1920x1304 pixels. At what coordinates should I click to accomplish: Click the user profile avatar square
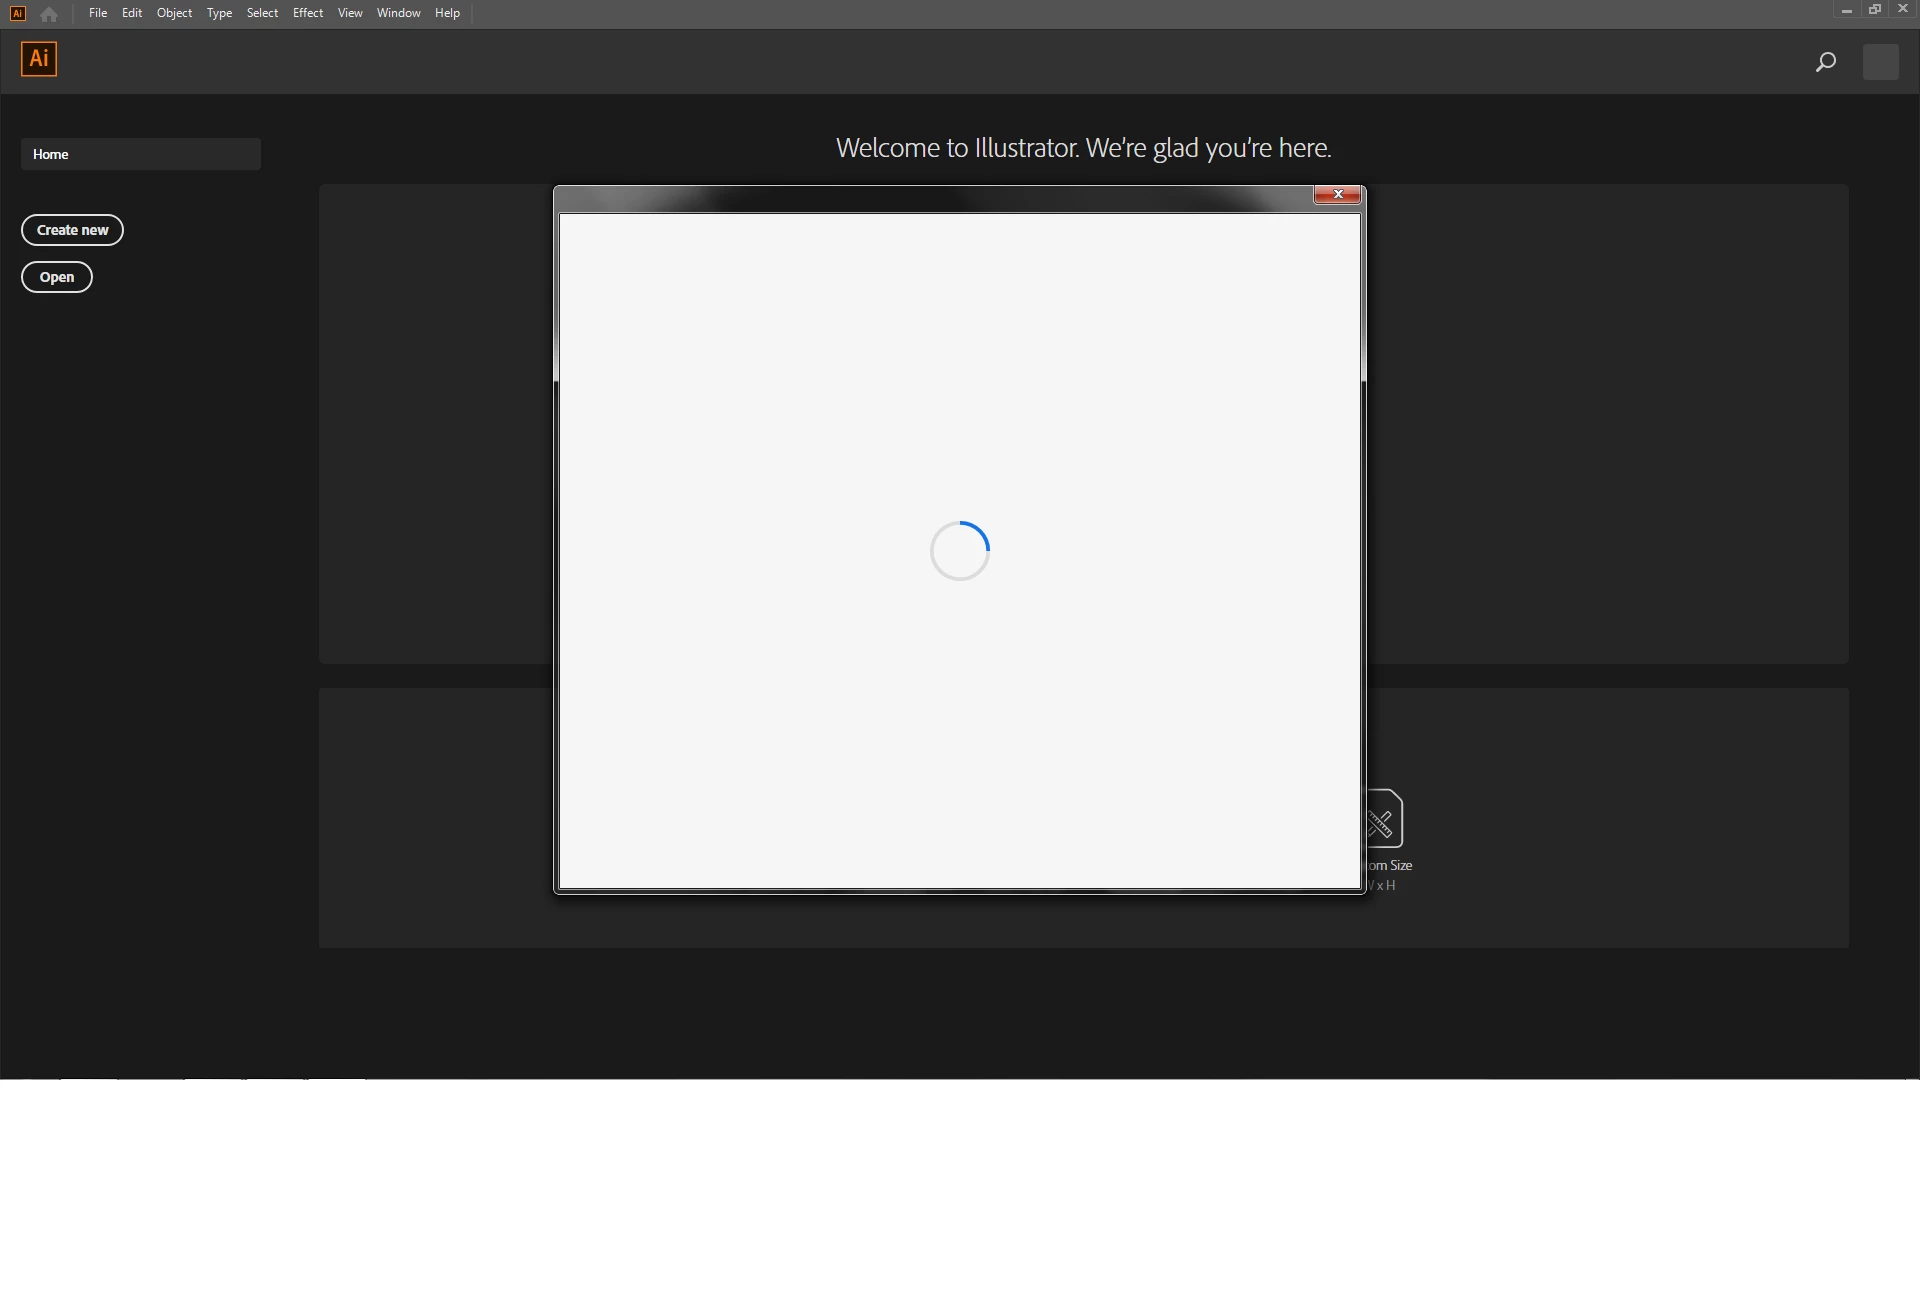[x=1880, y=62]
